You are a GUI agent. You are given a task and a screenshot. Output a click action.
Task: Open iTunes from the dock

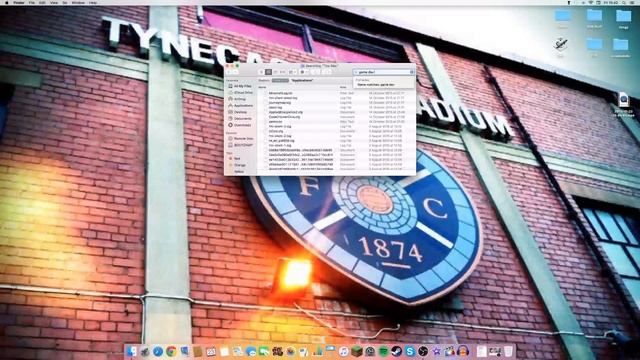point(343,351)
